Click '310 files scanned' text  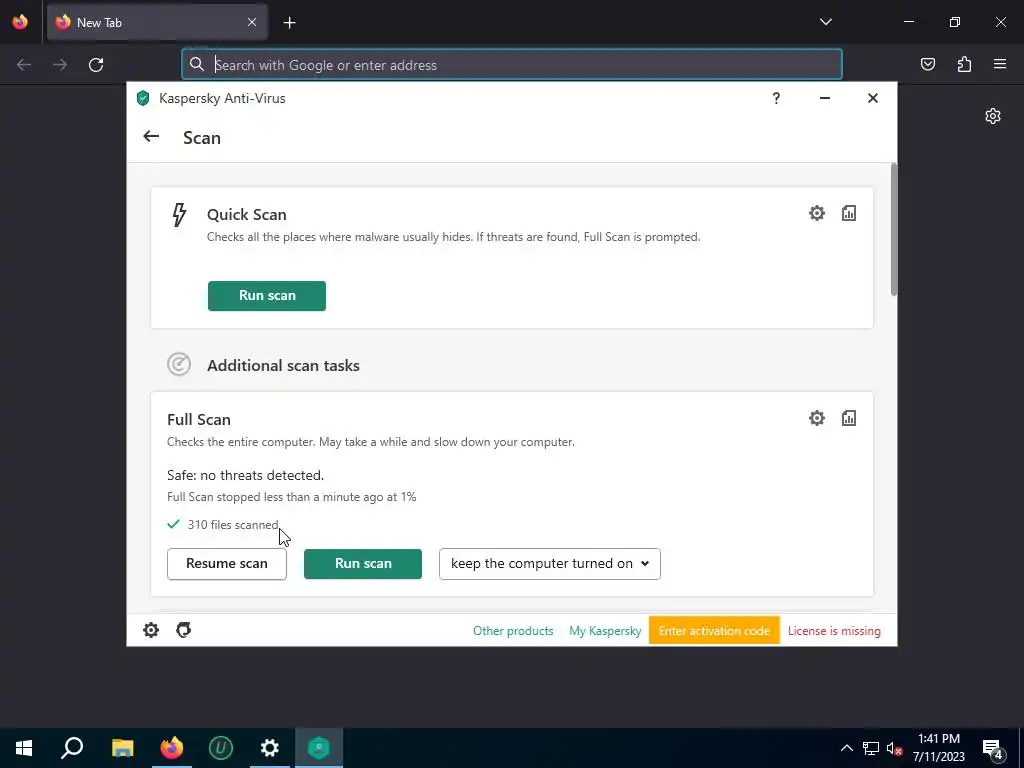233,524
